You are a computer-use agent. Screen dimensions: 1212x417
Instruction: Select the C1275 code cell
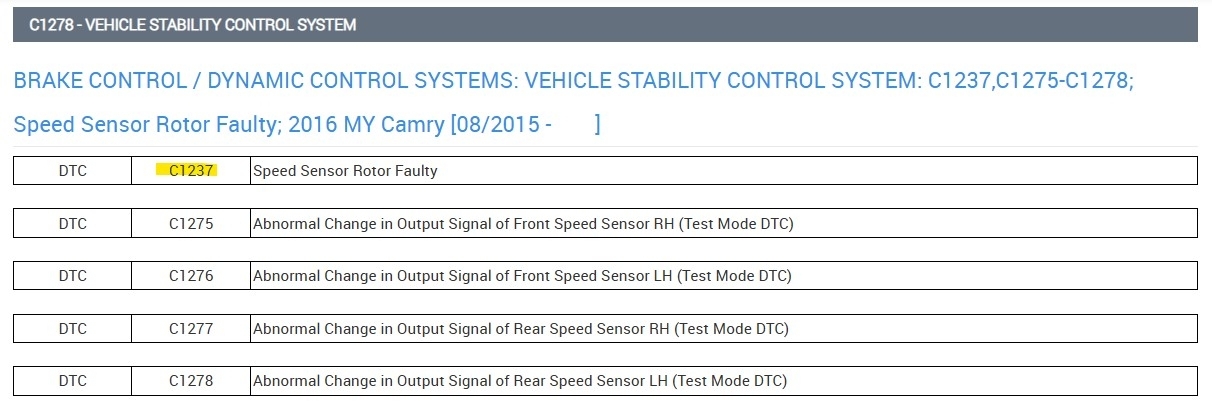coord(191,224)
